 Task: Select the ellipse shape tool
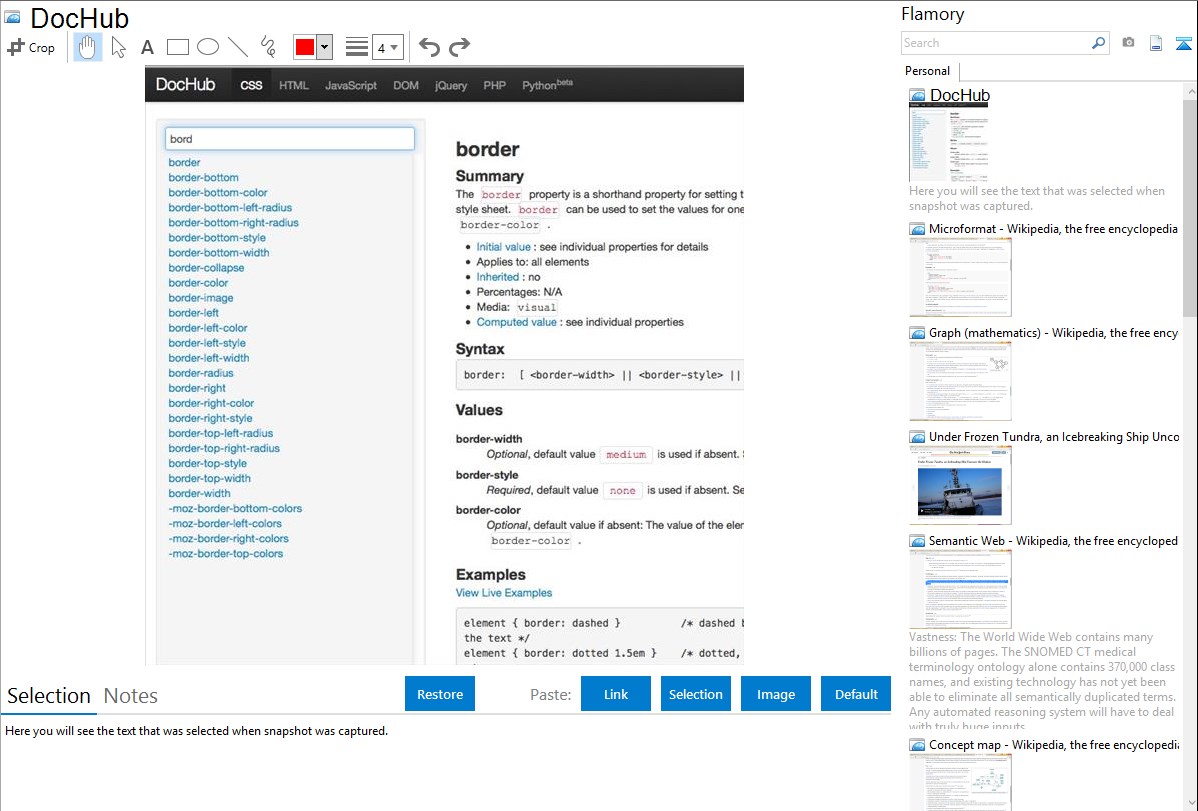tap(208, 47)
